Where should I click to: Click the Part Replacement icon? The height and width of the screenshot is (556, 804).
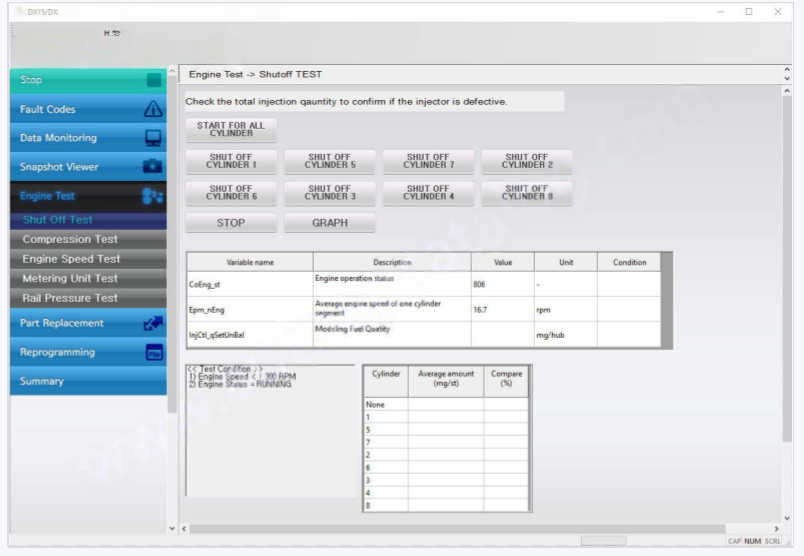pos(153,323)
